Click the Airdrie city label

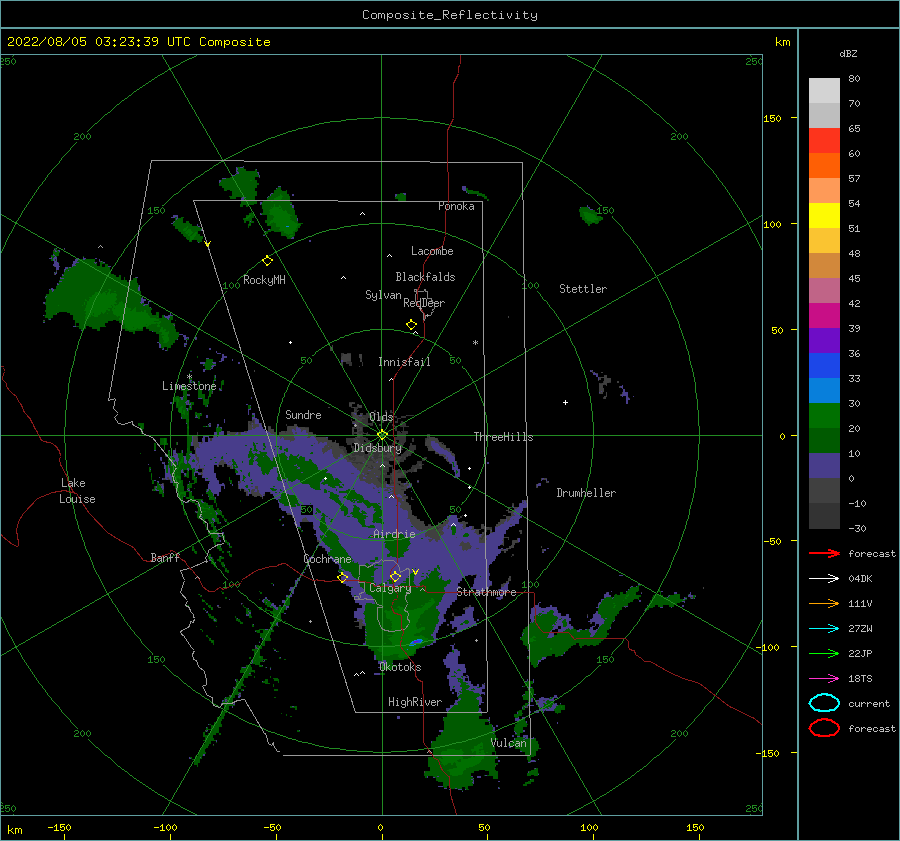(x=394, y=534)
